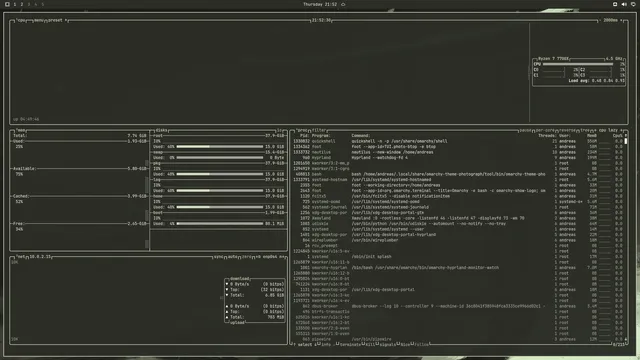The width and height of the screenshot is (640, 360).
Task: Switch to next network interface after enp6s0
Action: click(282, 257)
